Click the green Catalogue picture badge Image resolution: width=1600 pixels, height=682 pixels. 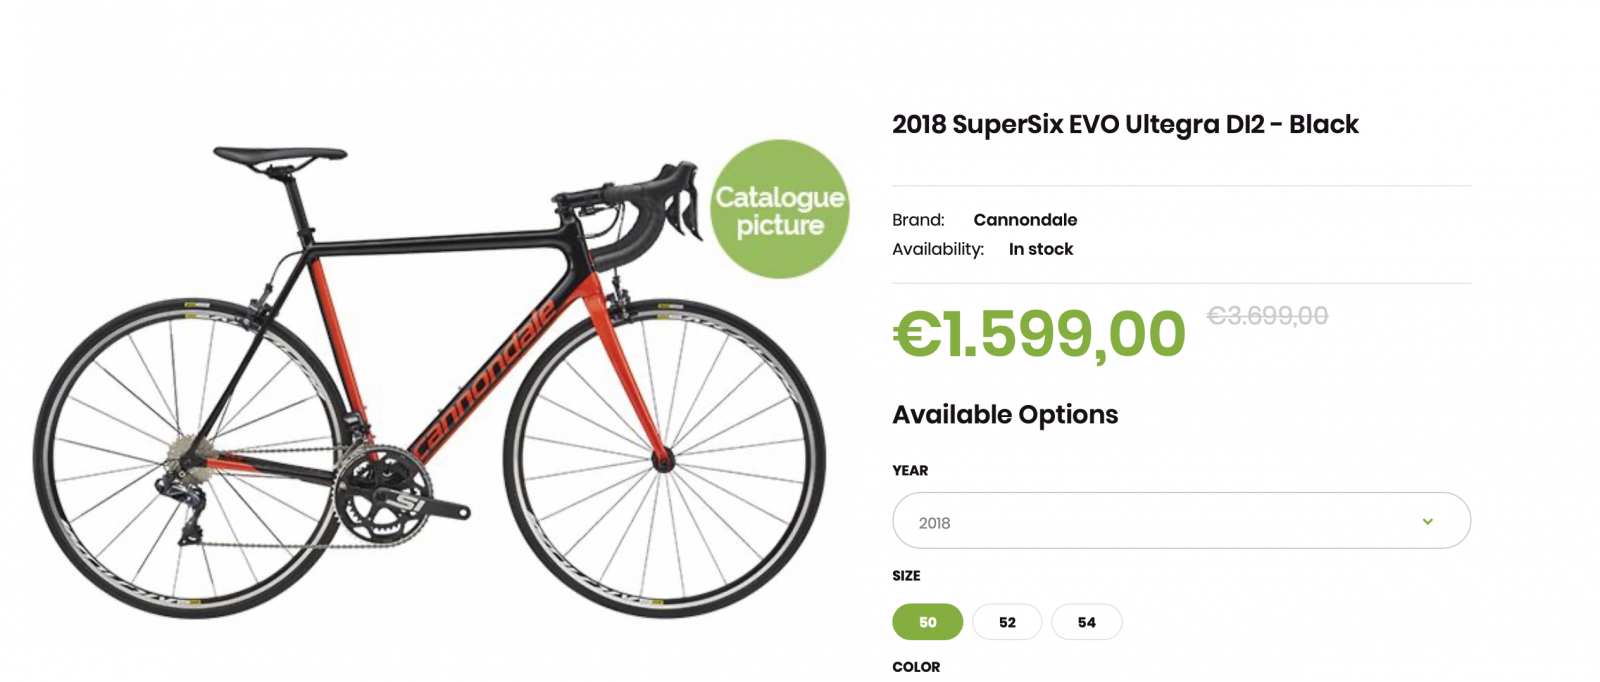(x=779, y=209)
